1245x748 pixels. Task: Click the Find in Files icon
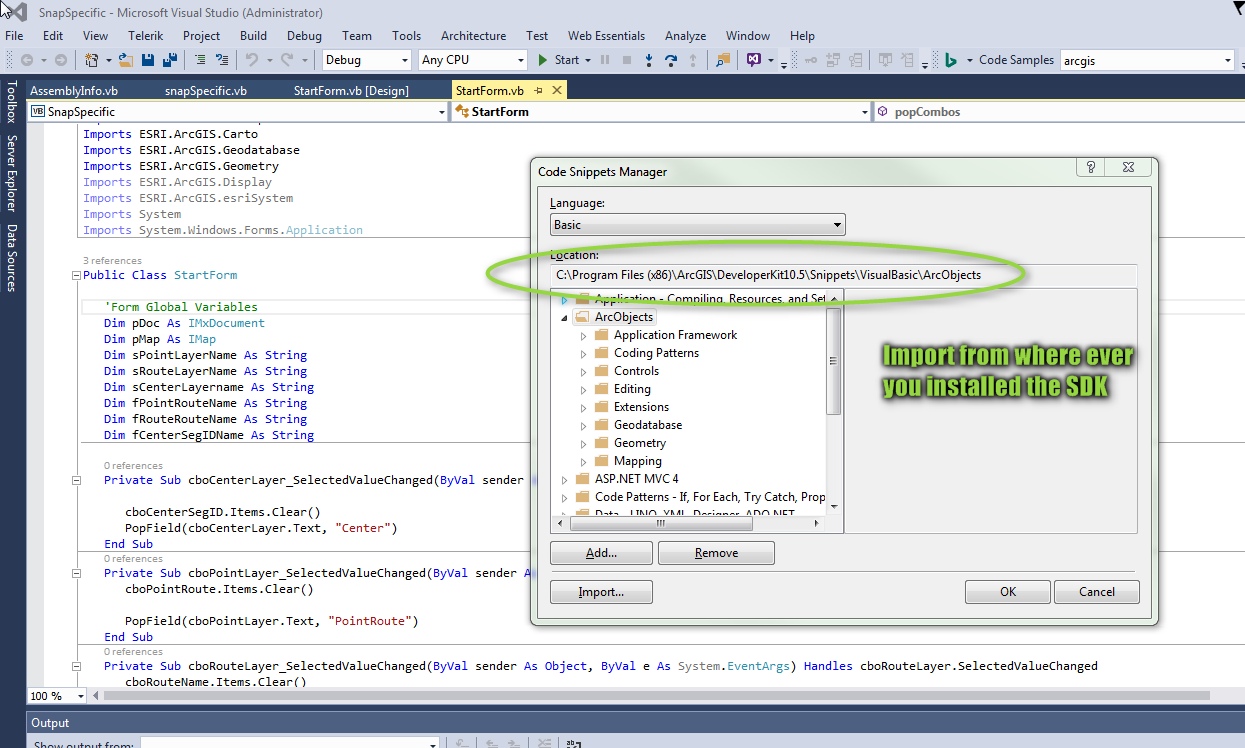point(723,60)
